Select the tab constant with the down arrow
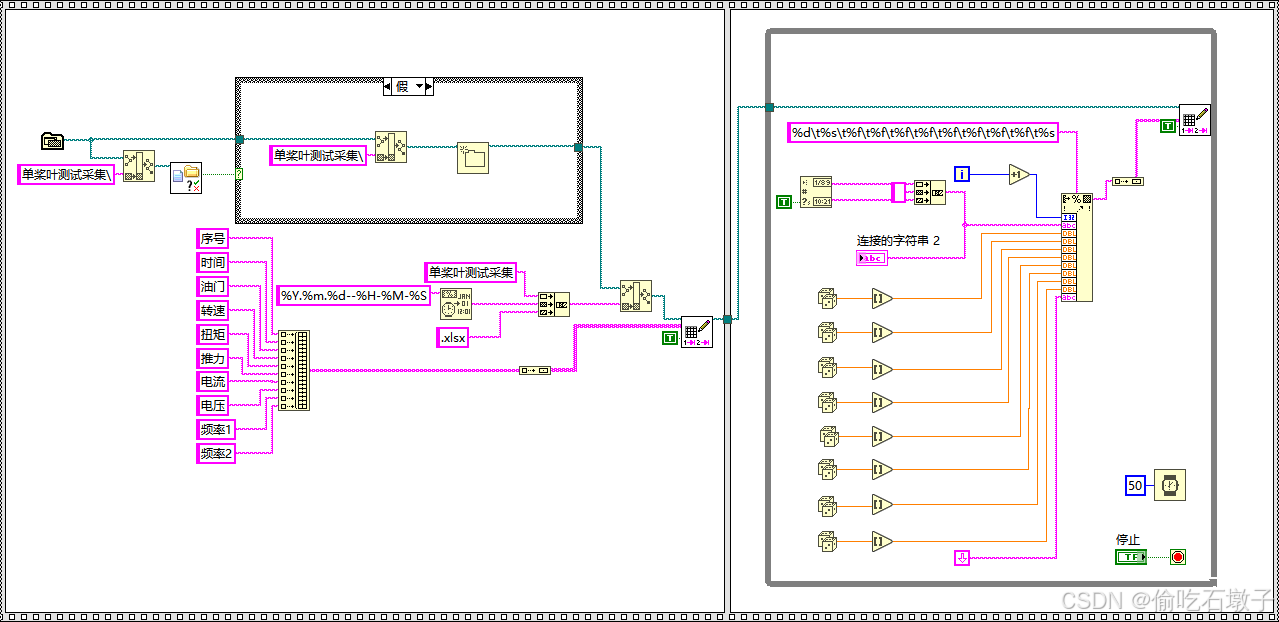The image size is (1279, 622). [x=962, y=558]
